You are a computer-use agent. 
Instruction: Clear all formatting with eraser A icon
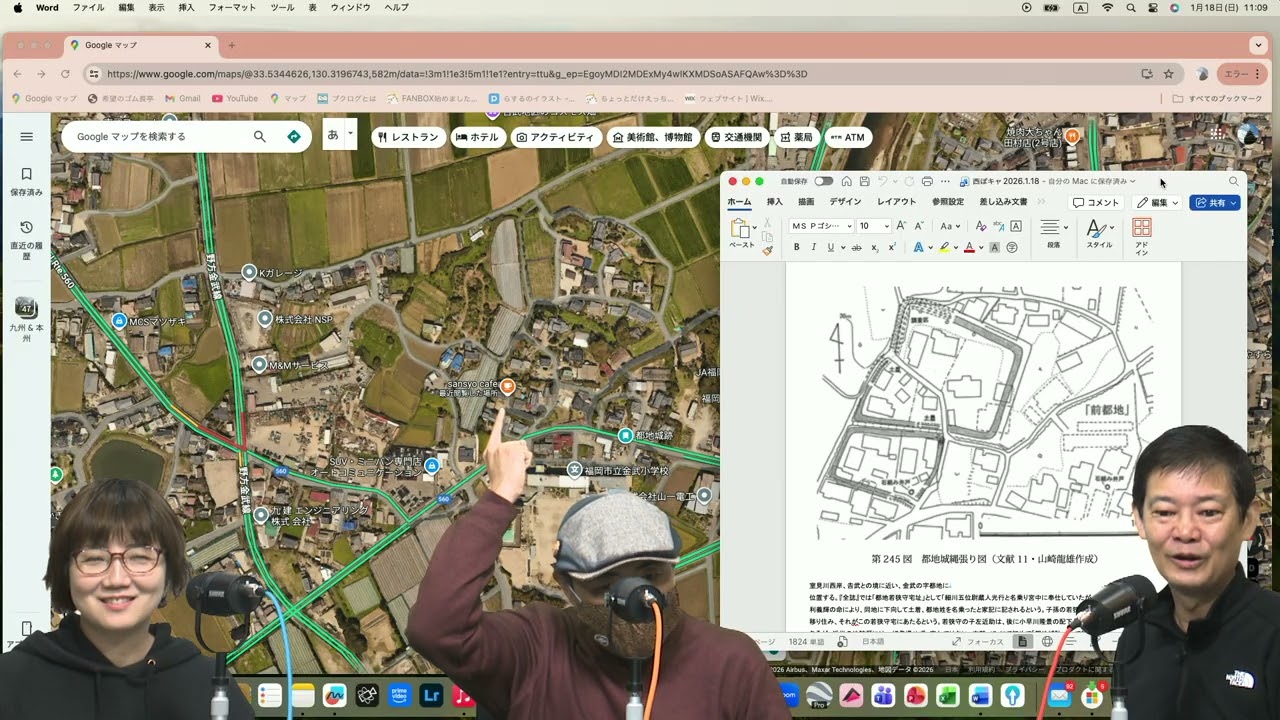980,226
